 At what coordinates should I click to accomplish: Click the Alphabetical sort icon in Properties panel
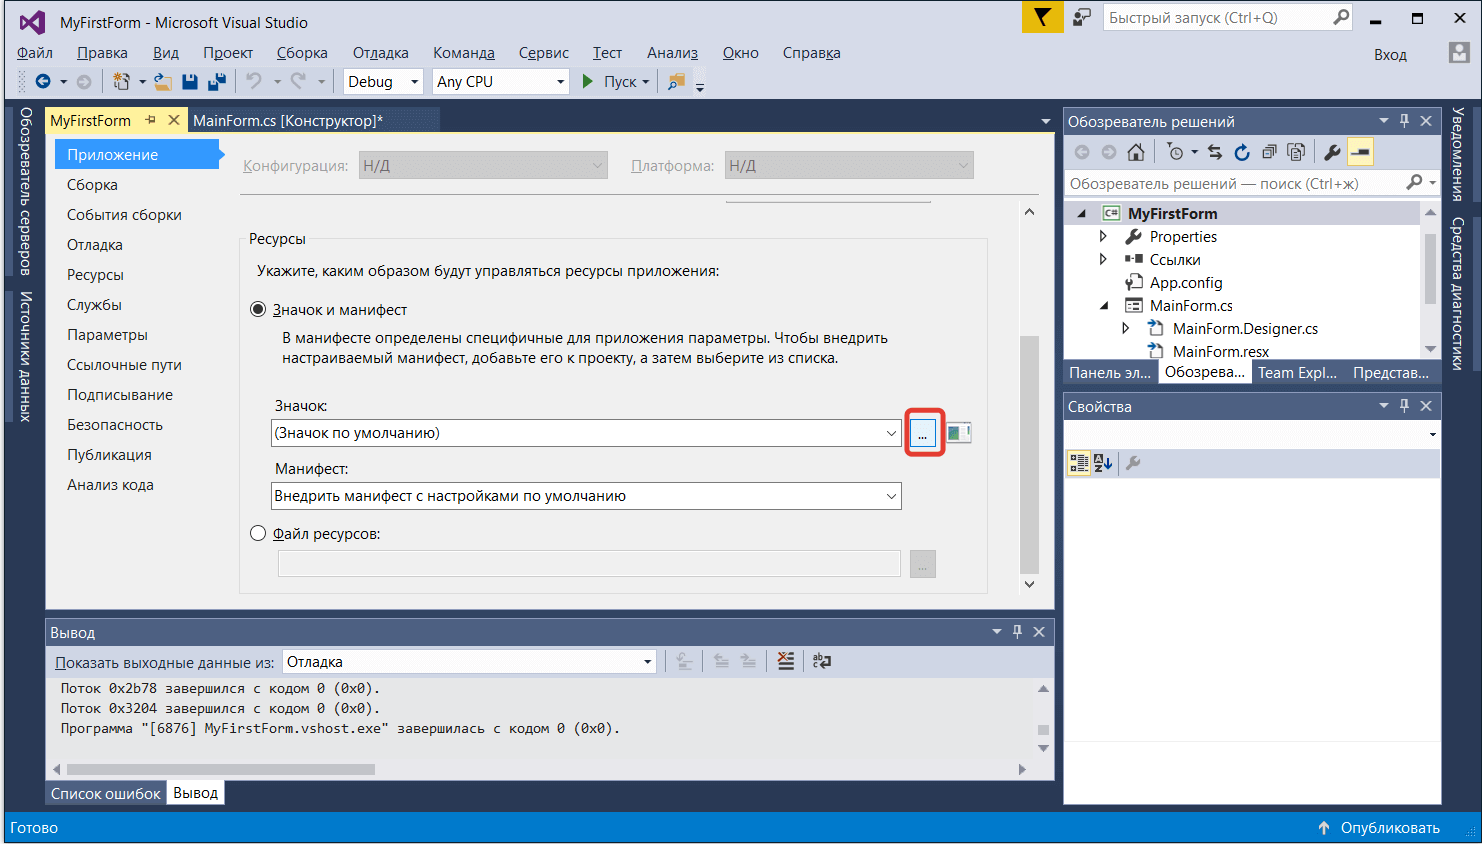pyautogui.click(x=1103, y=463)
